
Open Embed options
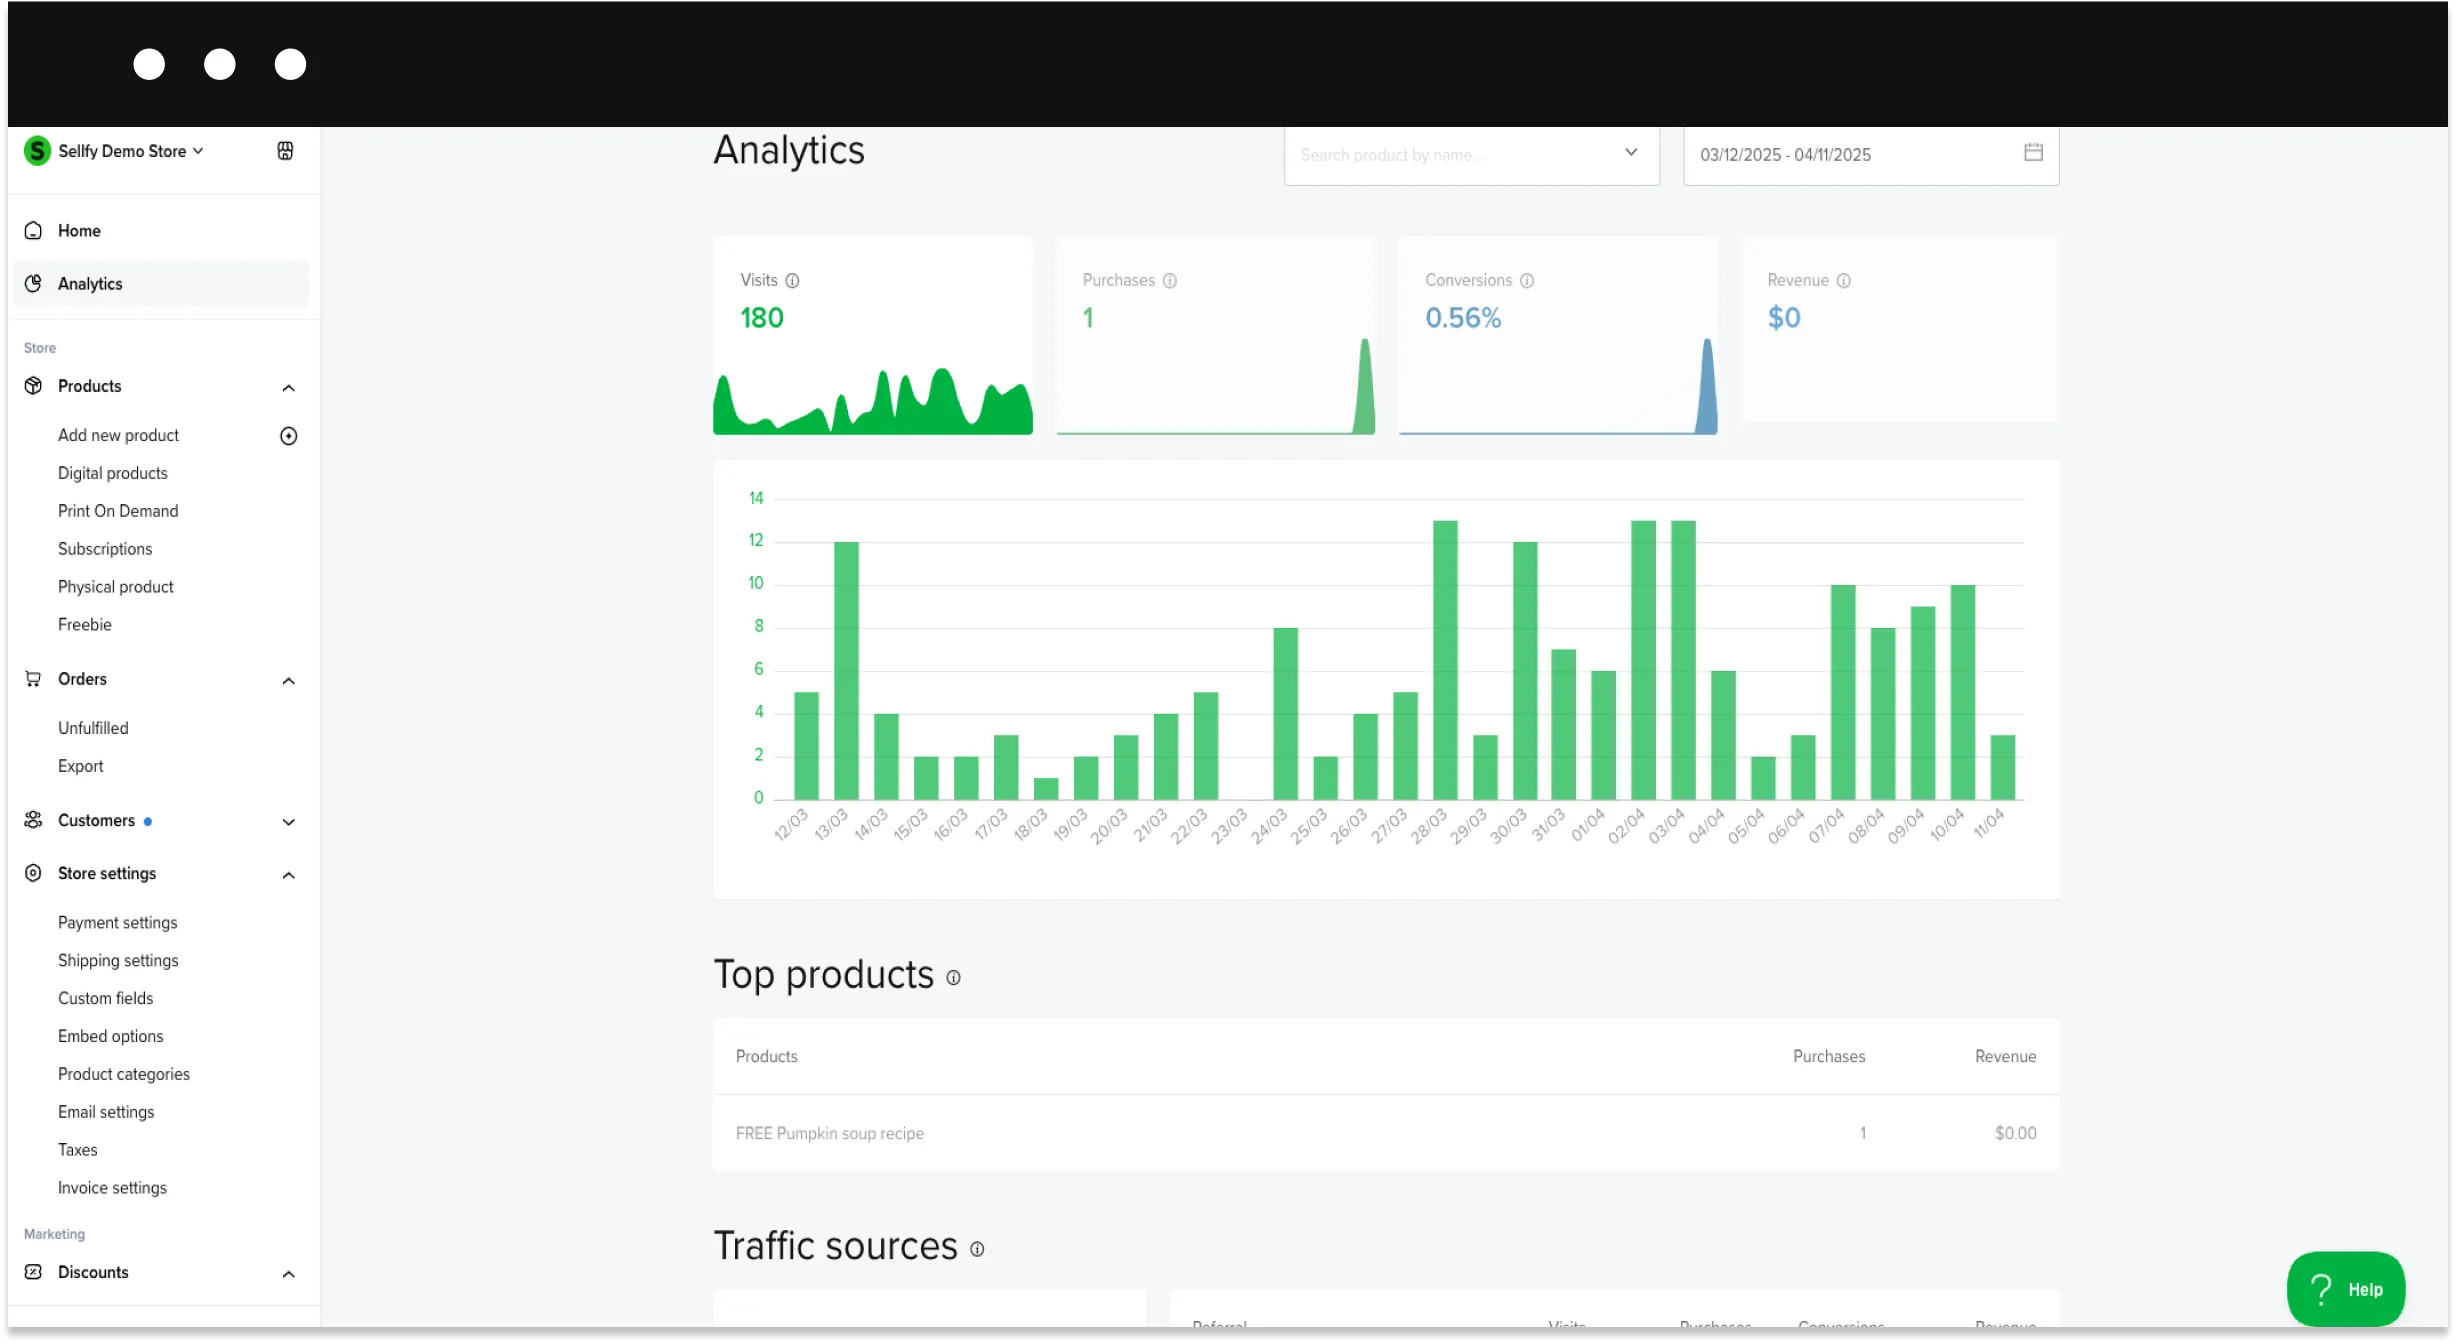tap(110, 1037)
